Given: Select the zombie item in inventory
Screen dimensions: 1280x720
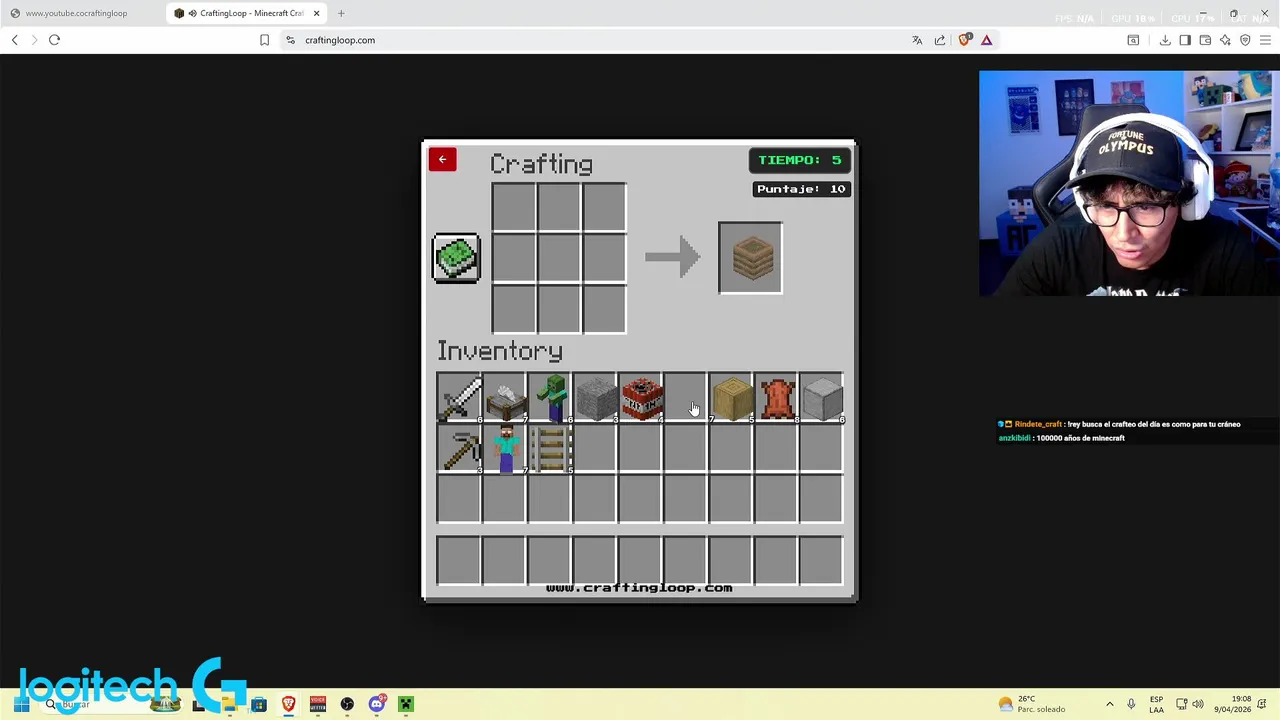Looking at the screenshot, I should 550,397.
